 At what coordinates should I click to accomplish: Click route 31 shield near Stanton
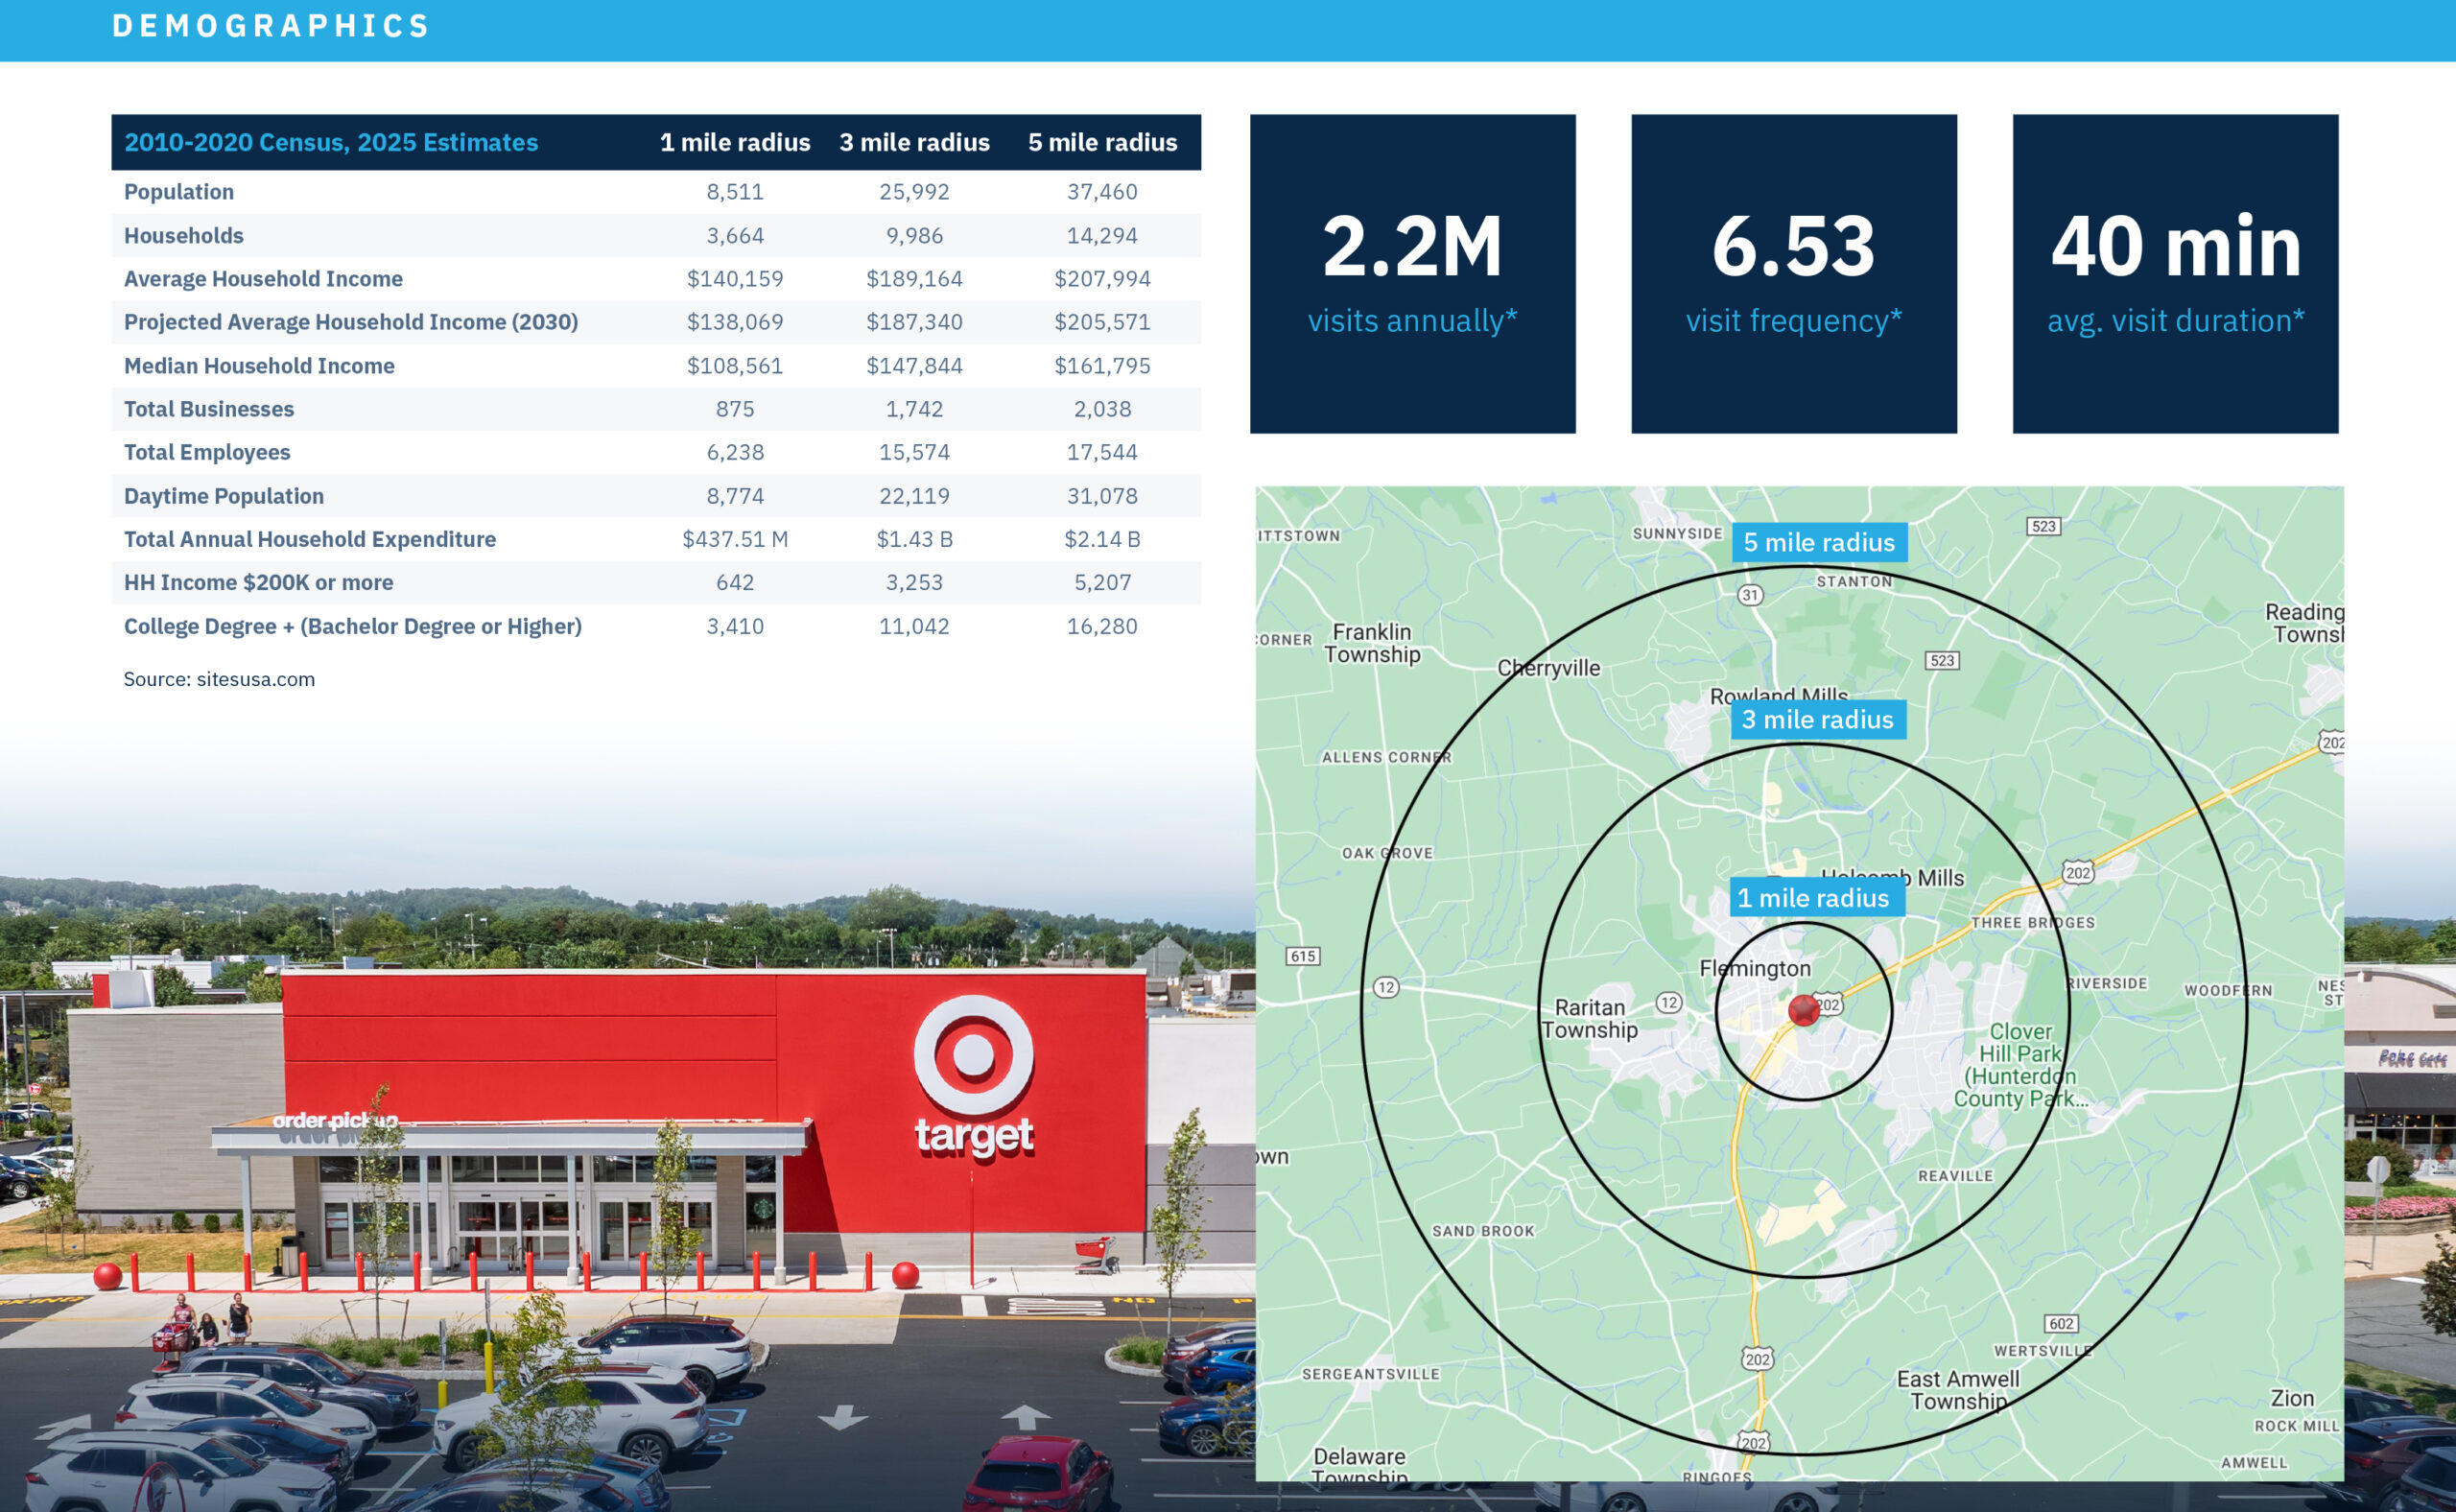[x=1749, y=595]
